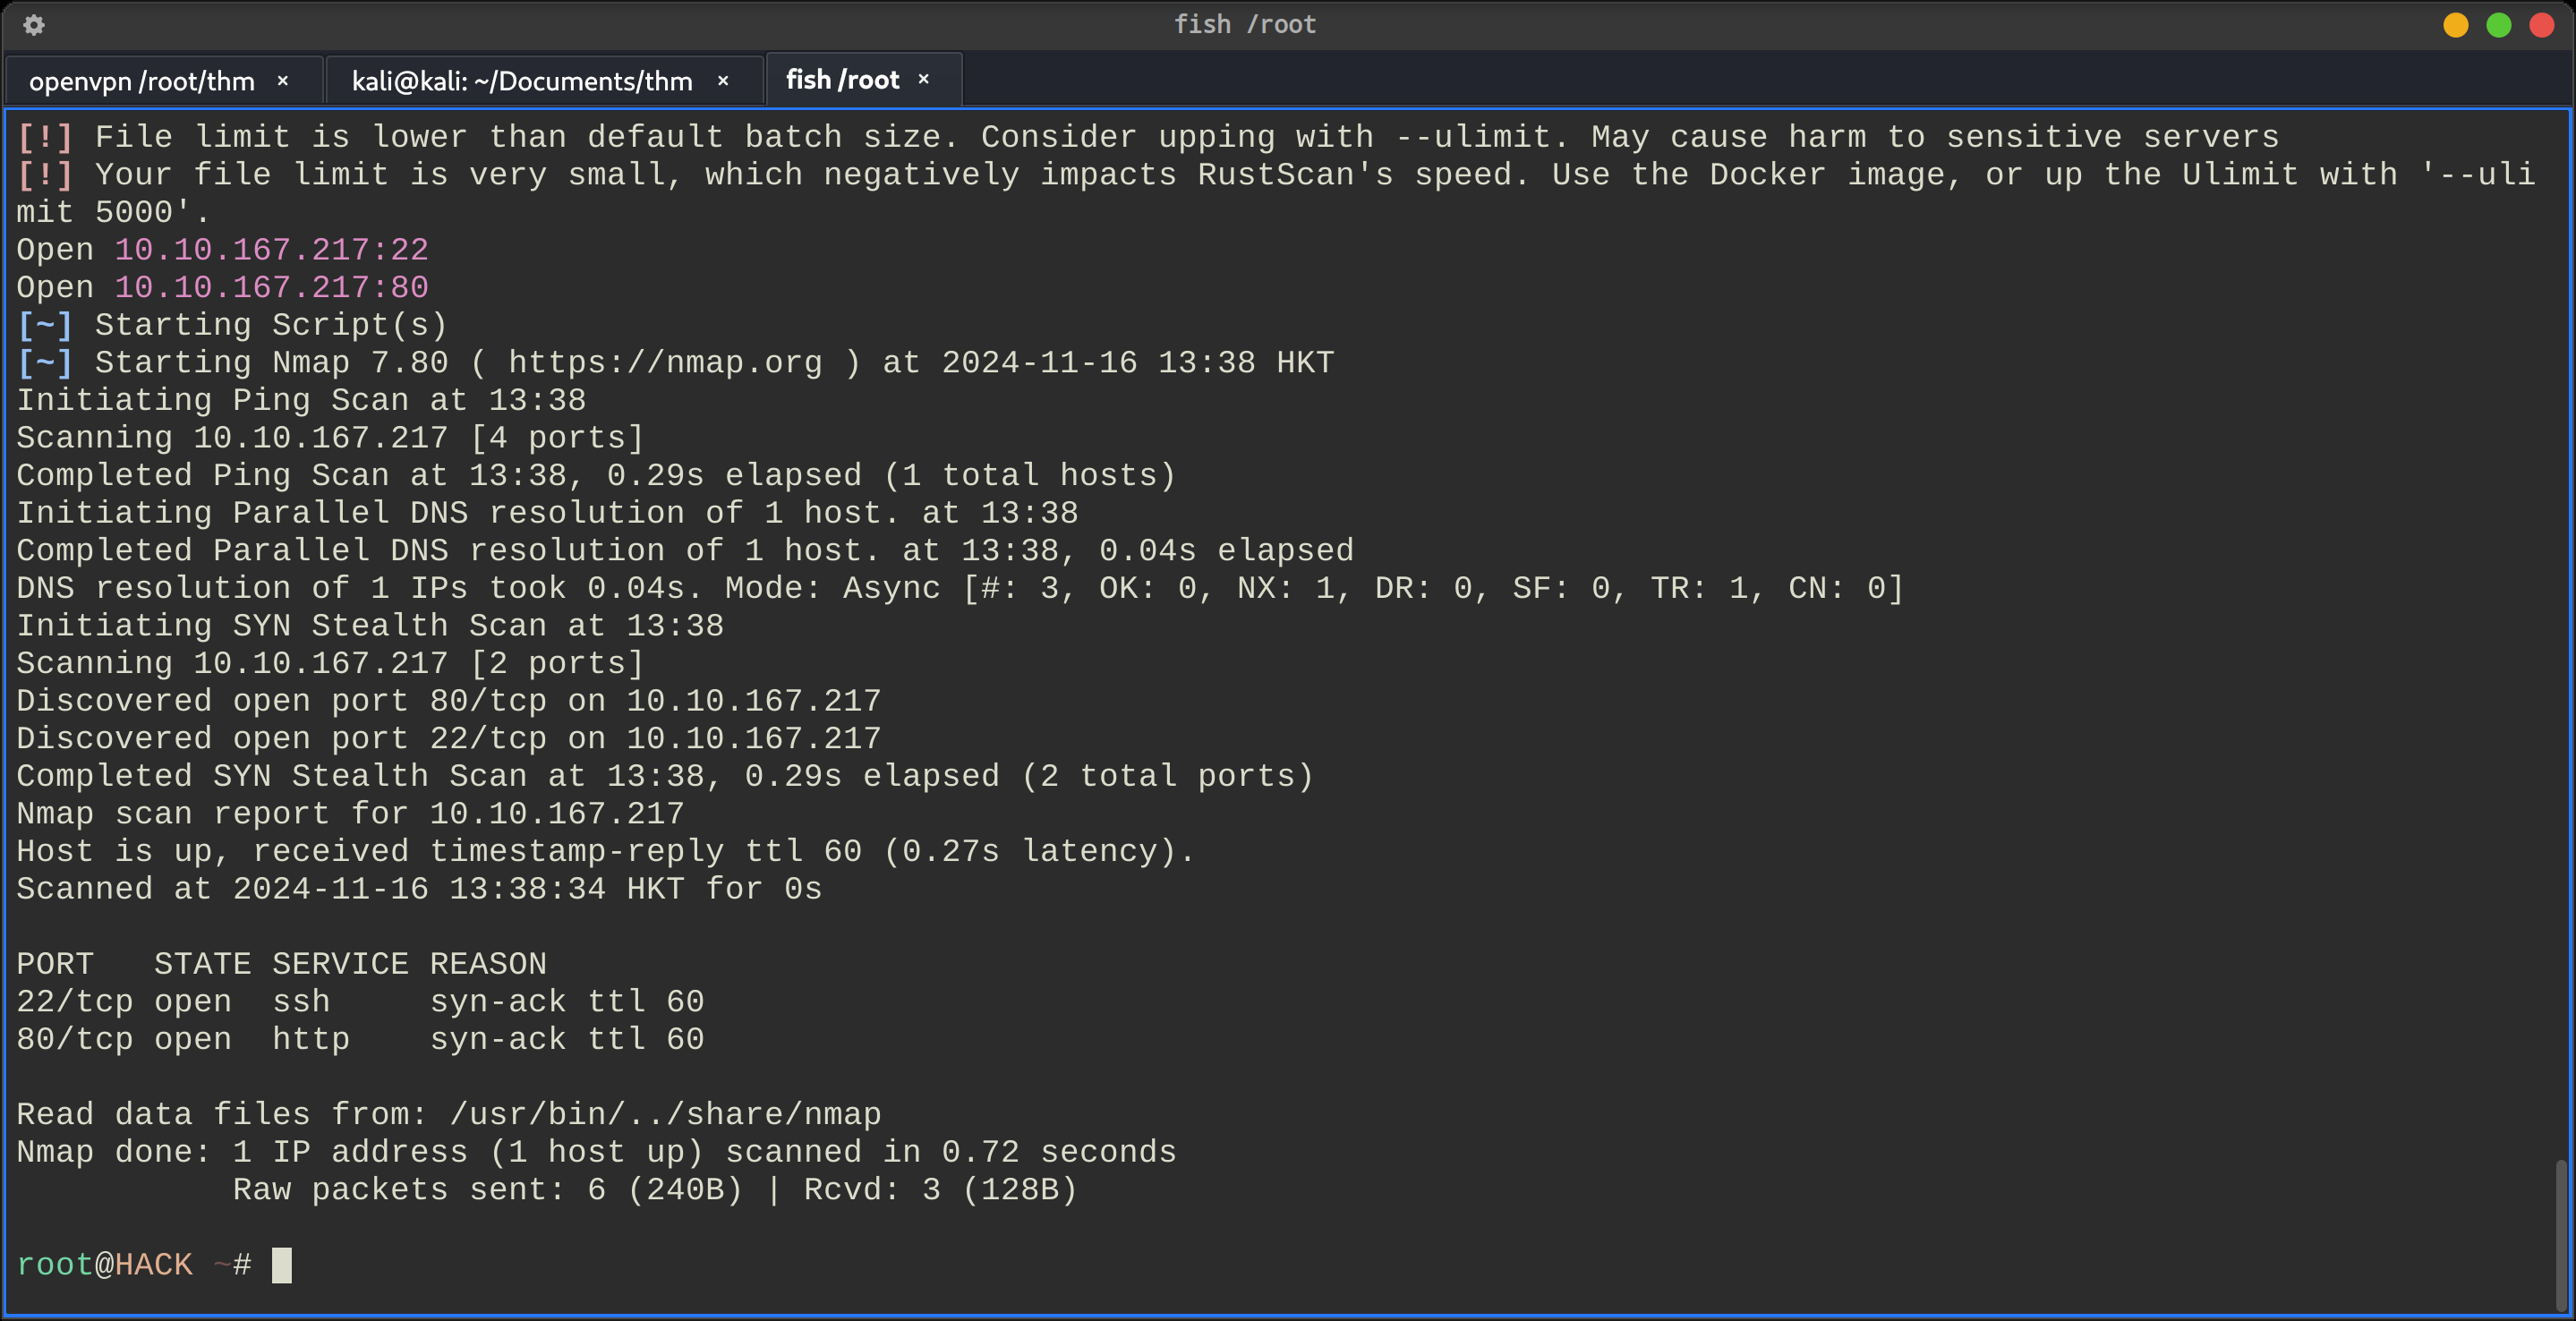Close window with the red button
The height and width of the screenshot is (1321, 2576).
2541,25
